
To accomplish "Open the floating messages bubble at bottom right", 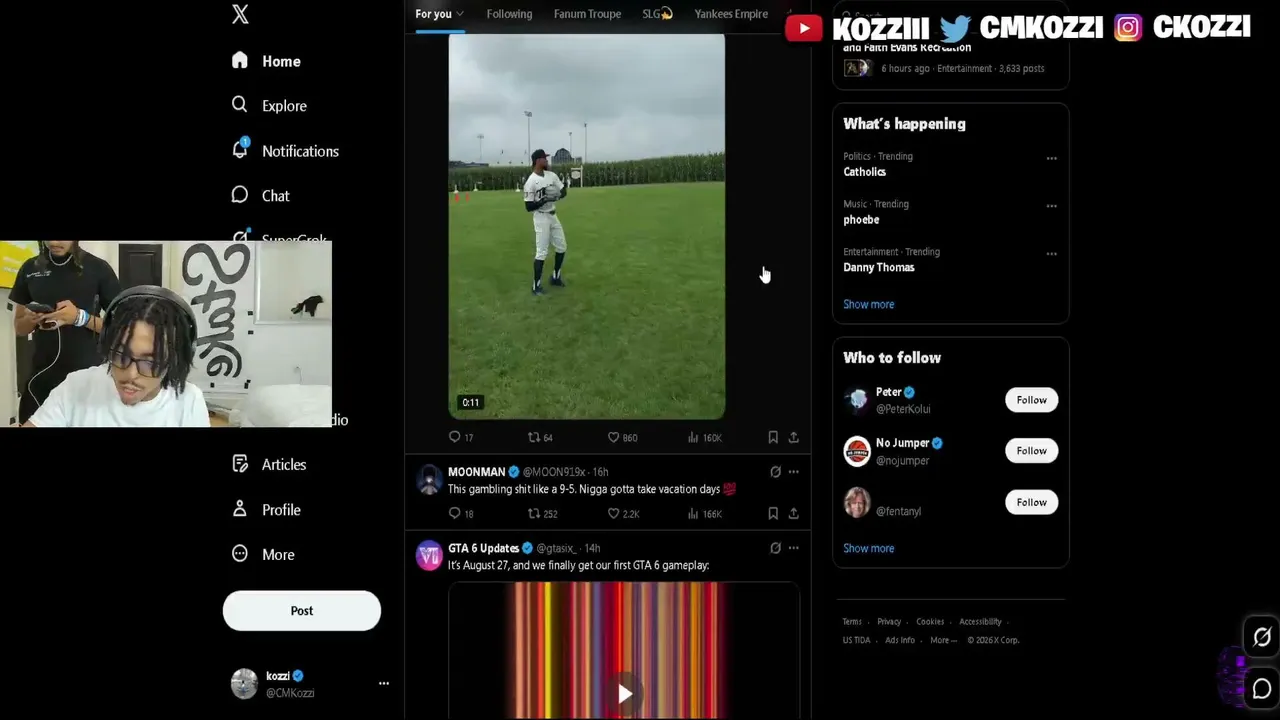I will tap(1262, 688).
